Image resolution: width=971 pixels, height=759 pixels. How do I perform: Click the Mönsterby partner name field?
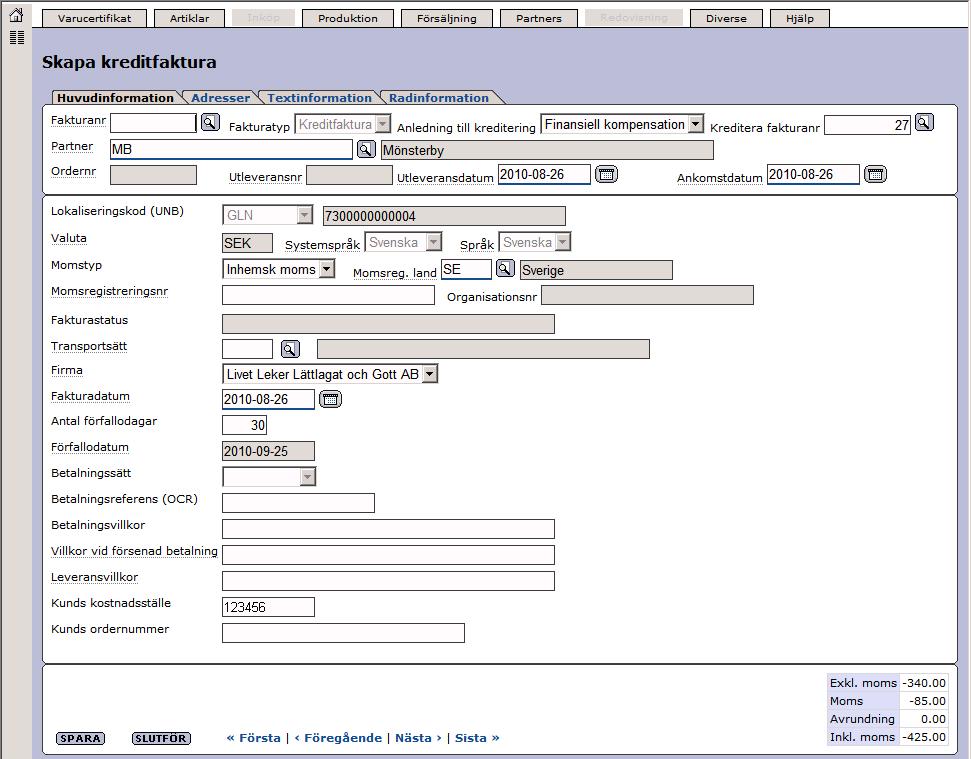[x=547, y=150]
